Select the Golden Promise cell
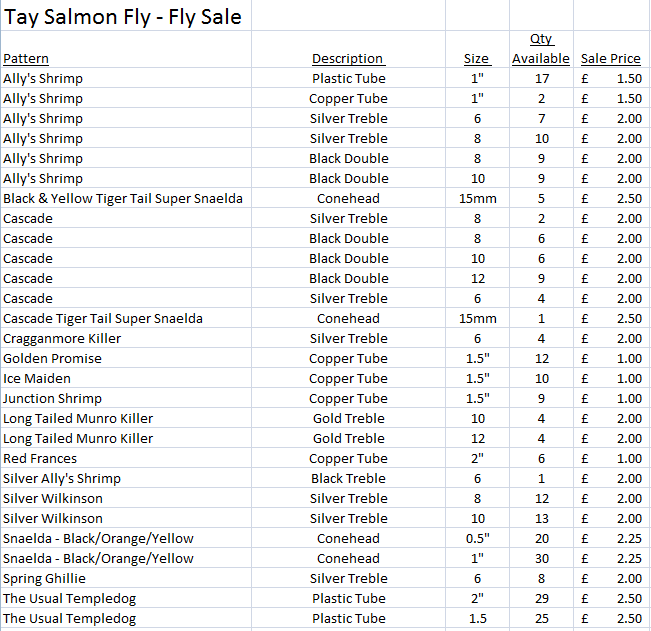This screenshot has width=651, height=631. coord(126,358)
